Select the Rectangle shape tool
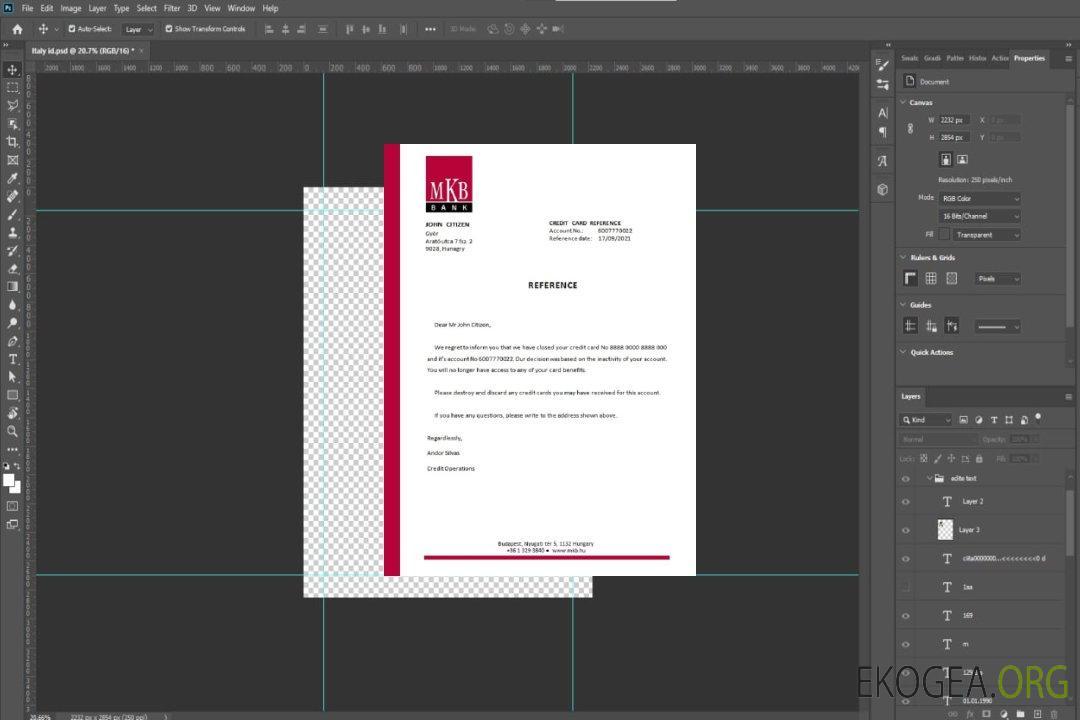Viewport: 1080px width, 720px height. [12, 395]
